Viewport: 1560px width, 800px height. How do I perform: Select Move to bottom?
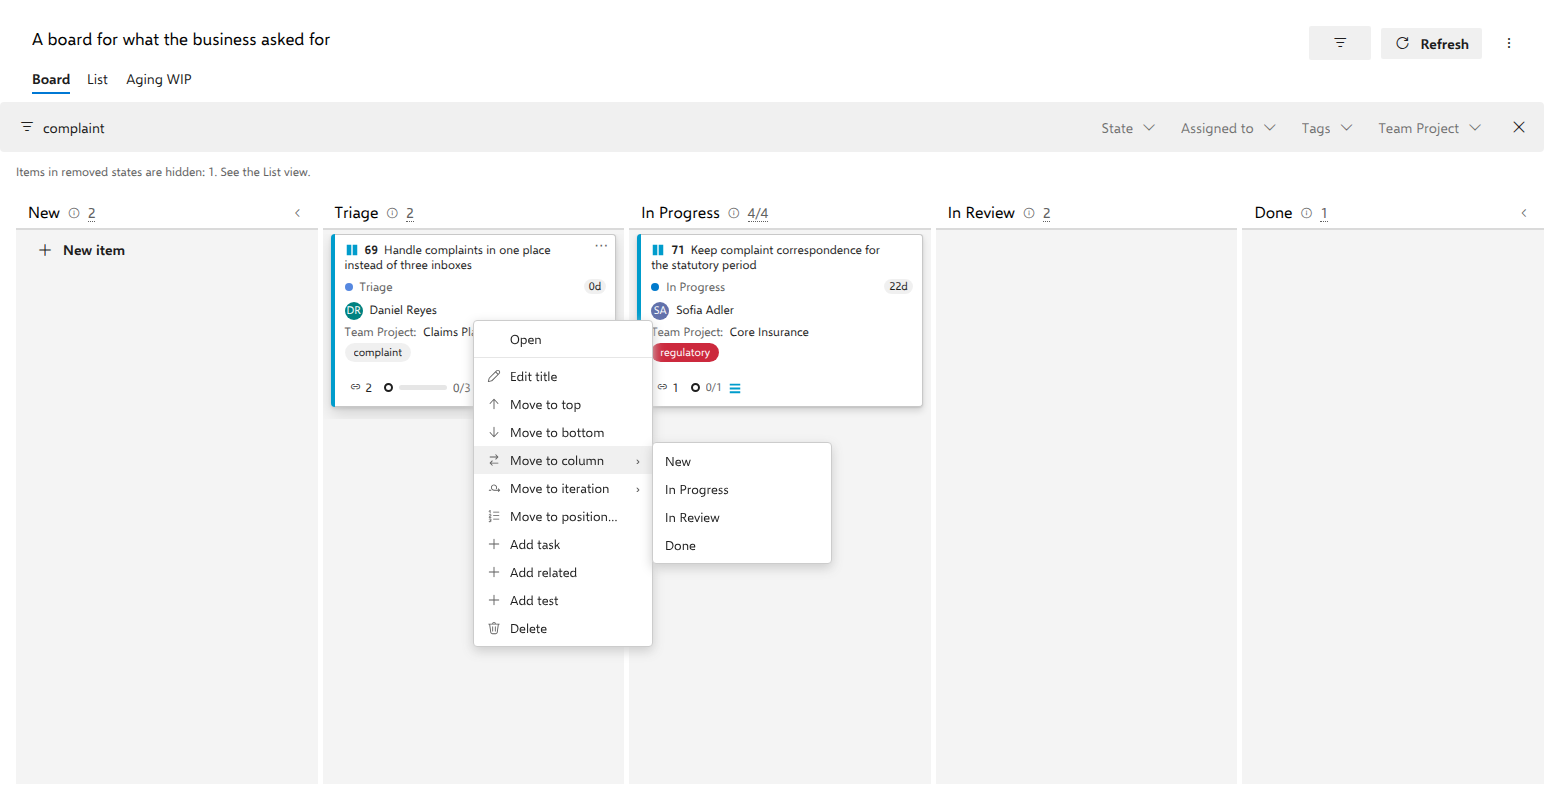(x=563, y=432)
